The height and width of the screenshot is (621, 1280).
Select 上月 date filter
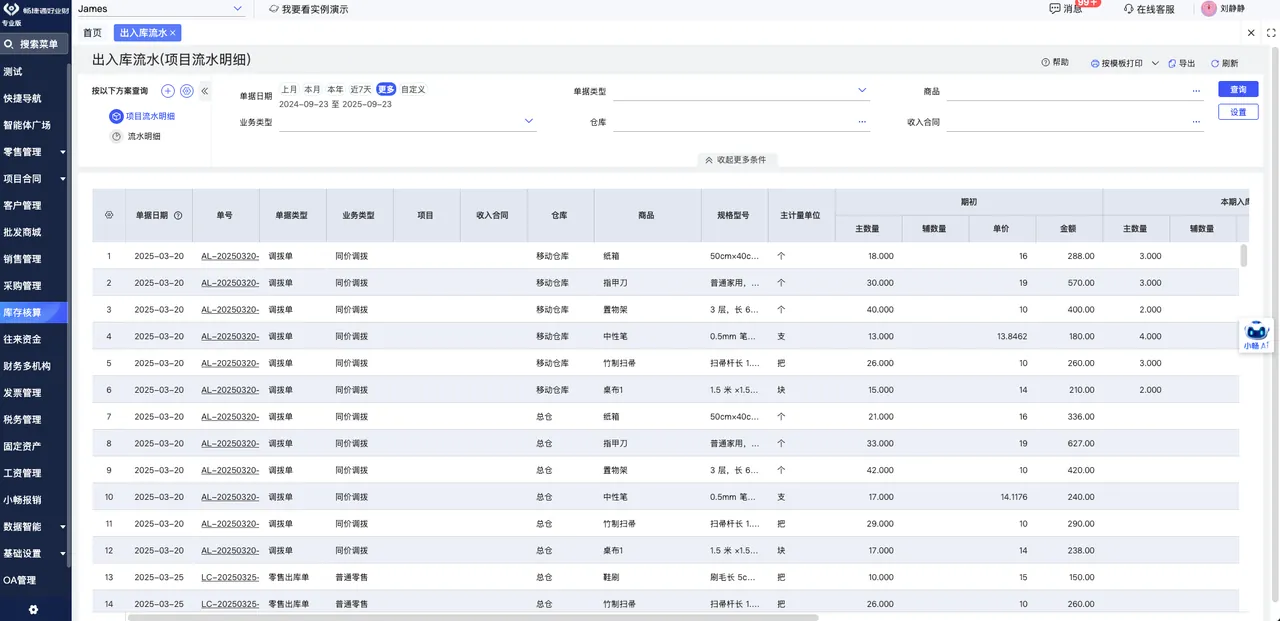[x=288, y=89]
